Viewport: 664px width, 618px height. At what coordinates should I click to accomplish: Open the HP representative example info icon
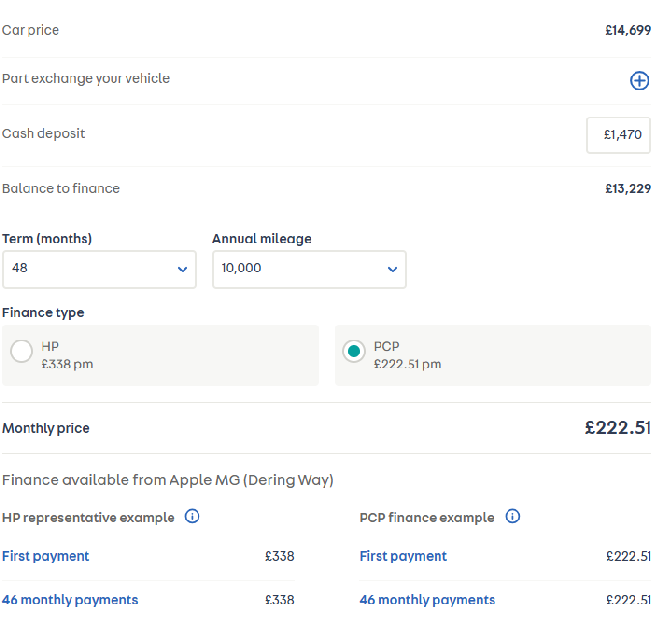(192, 517)
